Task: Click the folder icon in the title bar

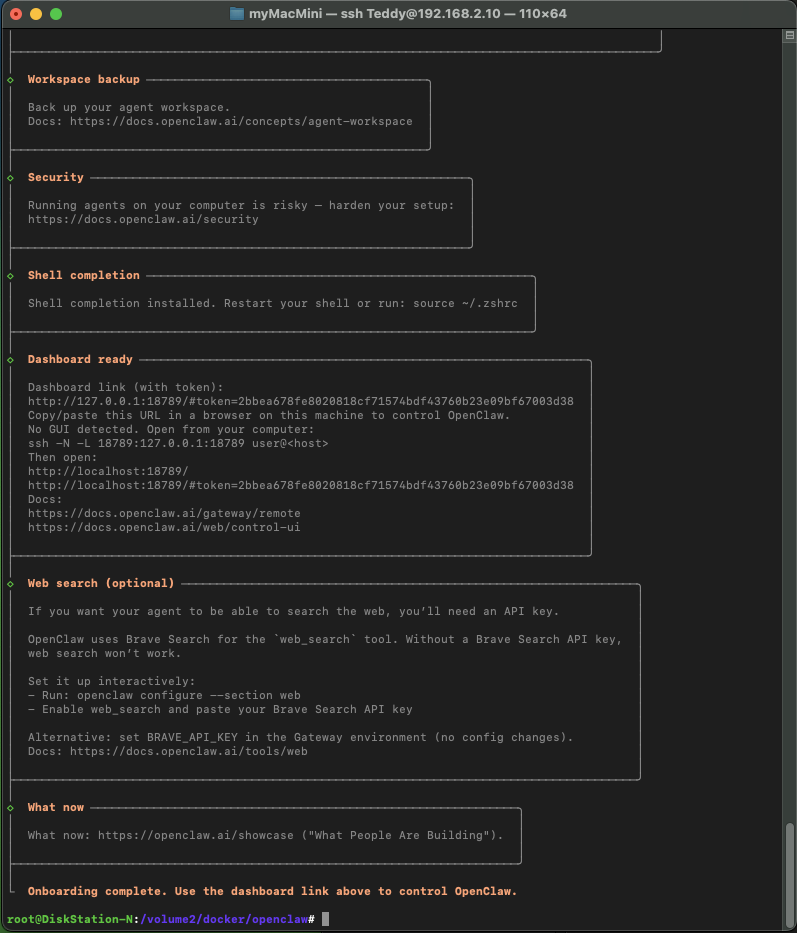Action: click(236, 14)
